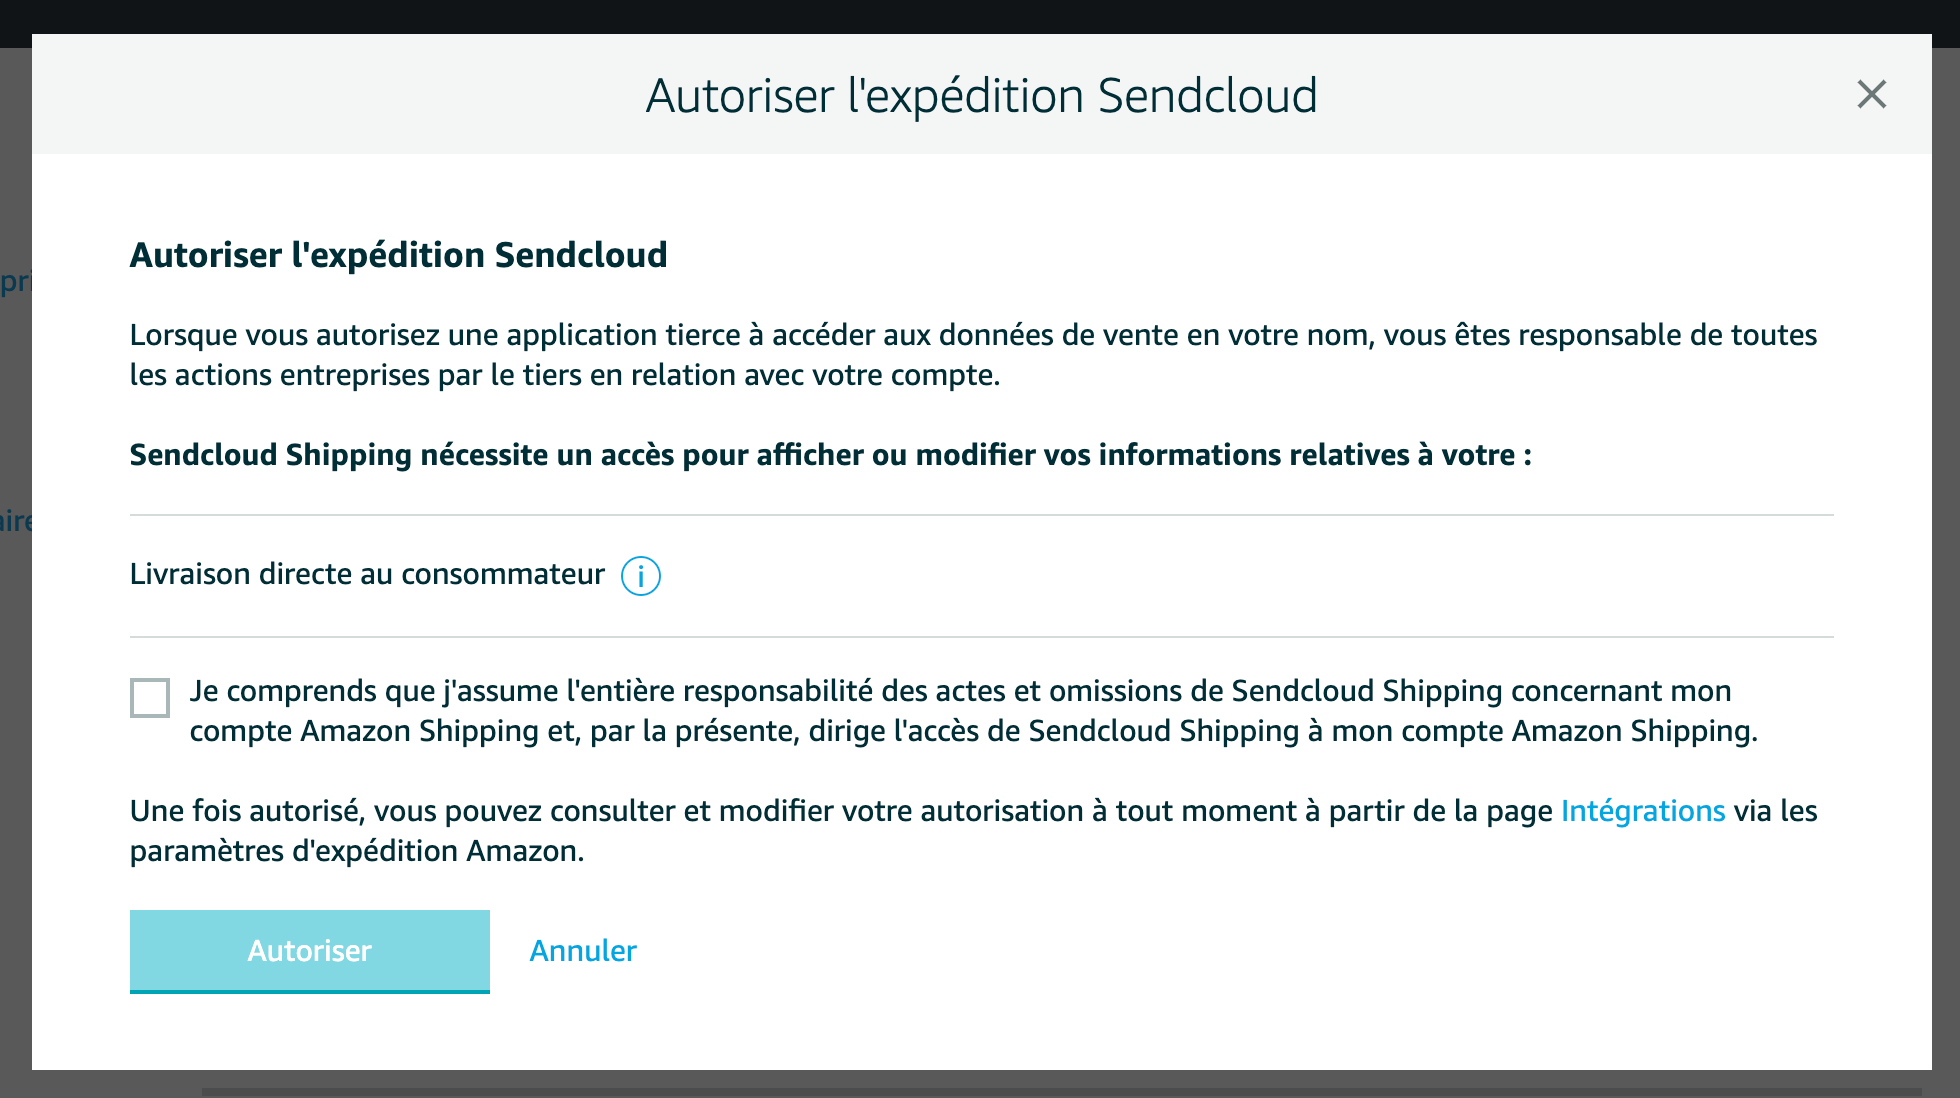The height and width of the screenshot is (1098, 1960).
Task: Click 'paramètres d'expédition Amazon' text
Action: click(x=355, y=851)
